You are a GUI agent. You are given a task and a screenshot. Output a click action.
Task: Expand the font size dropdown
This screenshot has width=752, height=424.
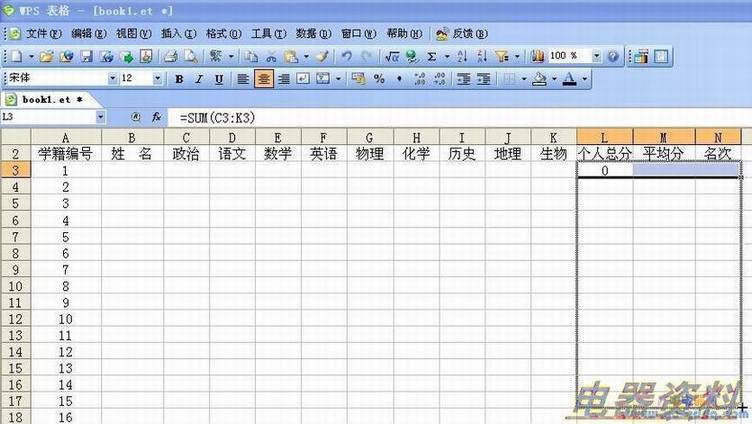(x=157, y=78)
